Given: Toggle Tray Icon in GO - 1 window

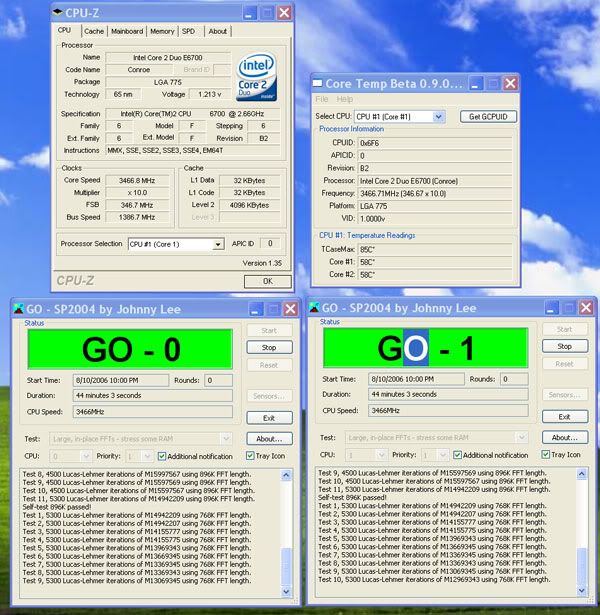Looking at the screenshot, I should (x=545, y=454).
